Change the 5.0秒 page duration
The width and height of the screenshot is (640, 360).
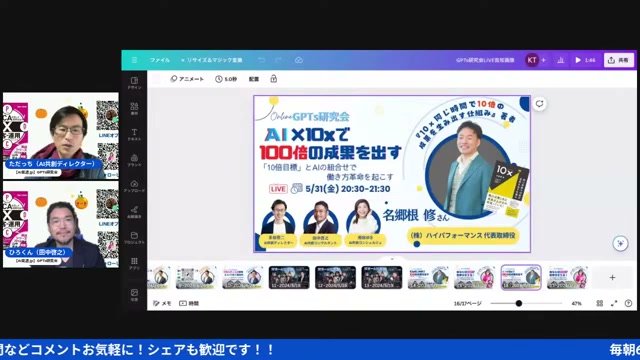pos(226,79)
